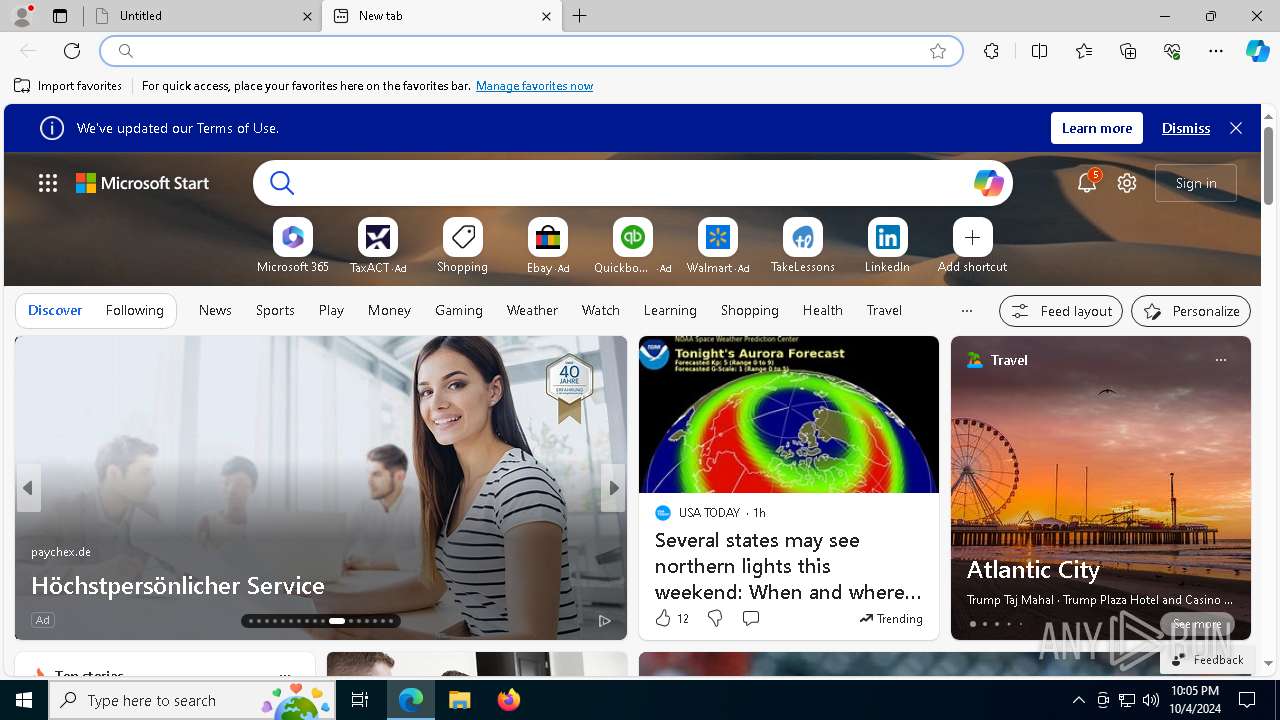Open the Walmart shortcut tile
Viewport: 1280px width, 720px height.
(x=718, y=238)
